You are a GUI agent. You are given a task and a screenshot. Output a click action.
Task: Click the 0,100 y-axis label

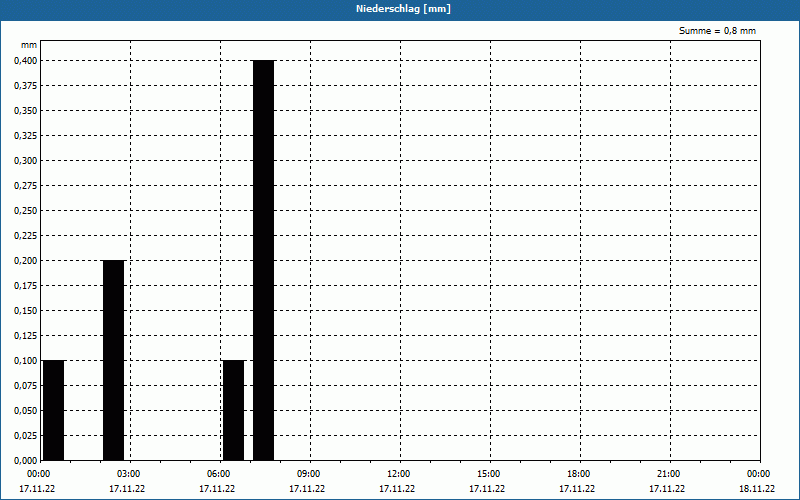pos(26,361)
